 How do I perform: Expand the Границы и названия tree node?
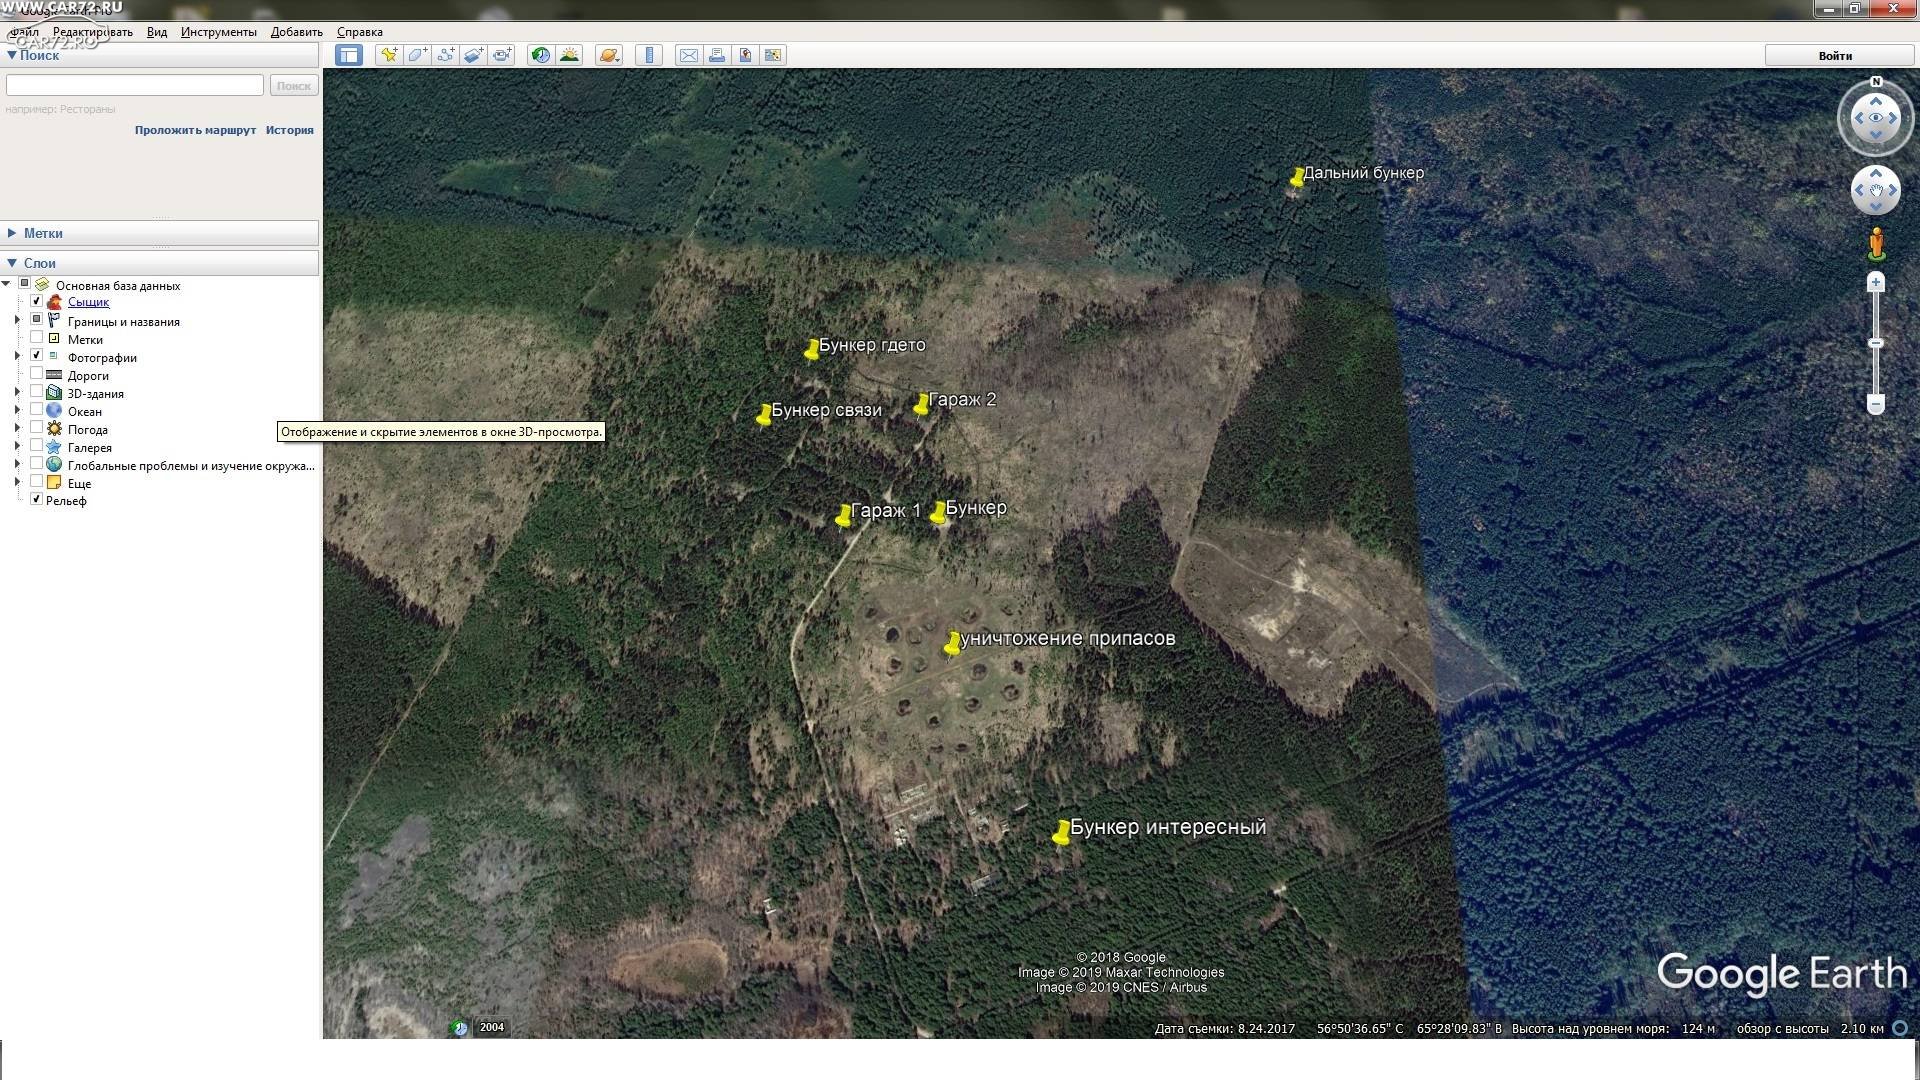point(17,320)
